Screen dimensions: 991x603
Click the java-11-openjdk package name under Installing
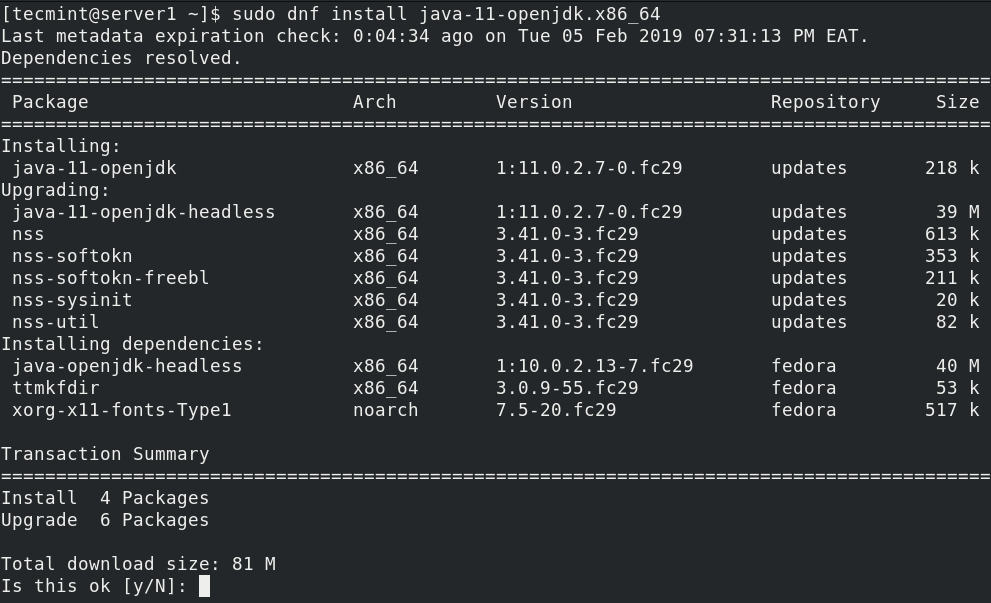pos(94,168)
